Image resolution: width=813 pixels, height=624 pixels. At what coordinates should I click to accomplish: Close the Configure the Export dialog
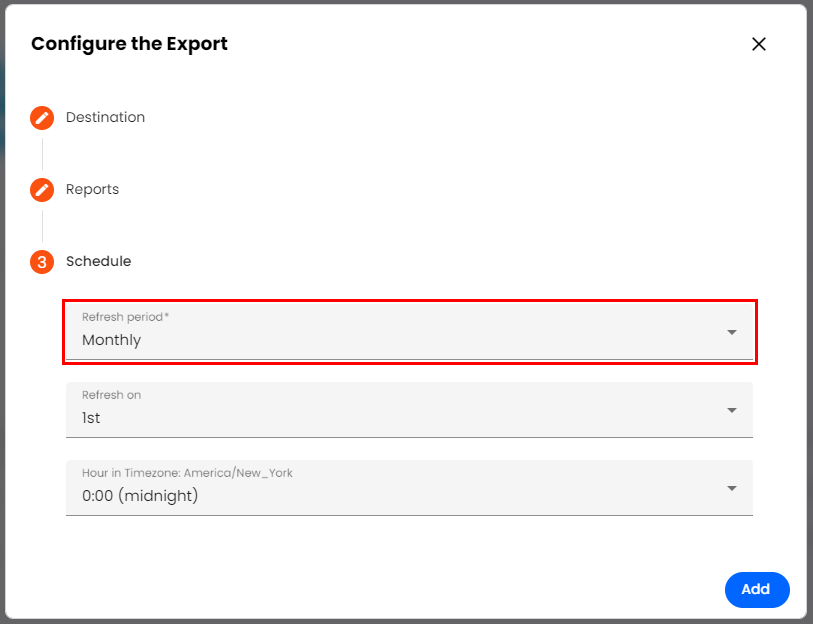point(759,44)
